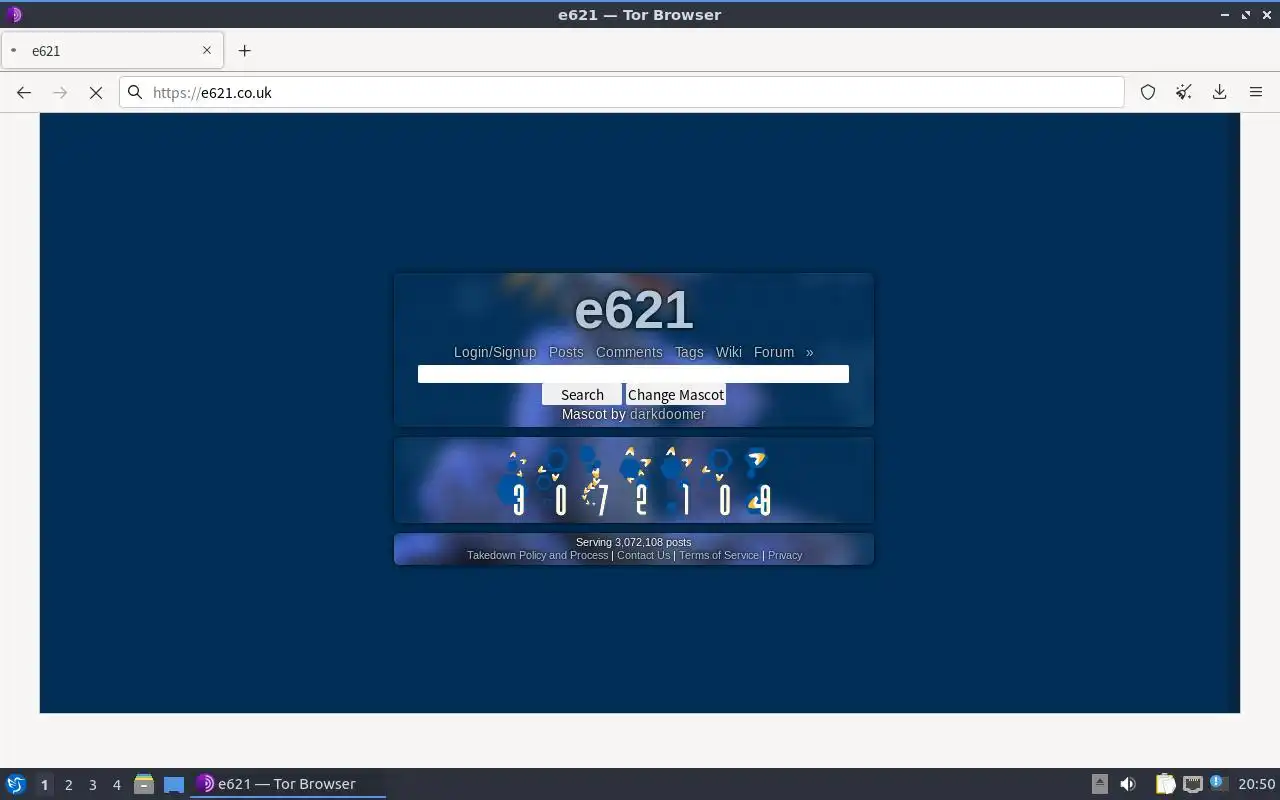Switch to workspace 3
The width and height of the screenshot is (1280, 800).
click(92, 784)
